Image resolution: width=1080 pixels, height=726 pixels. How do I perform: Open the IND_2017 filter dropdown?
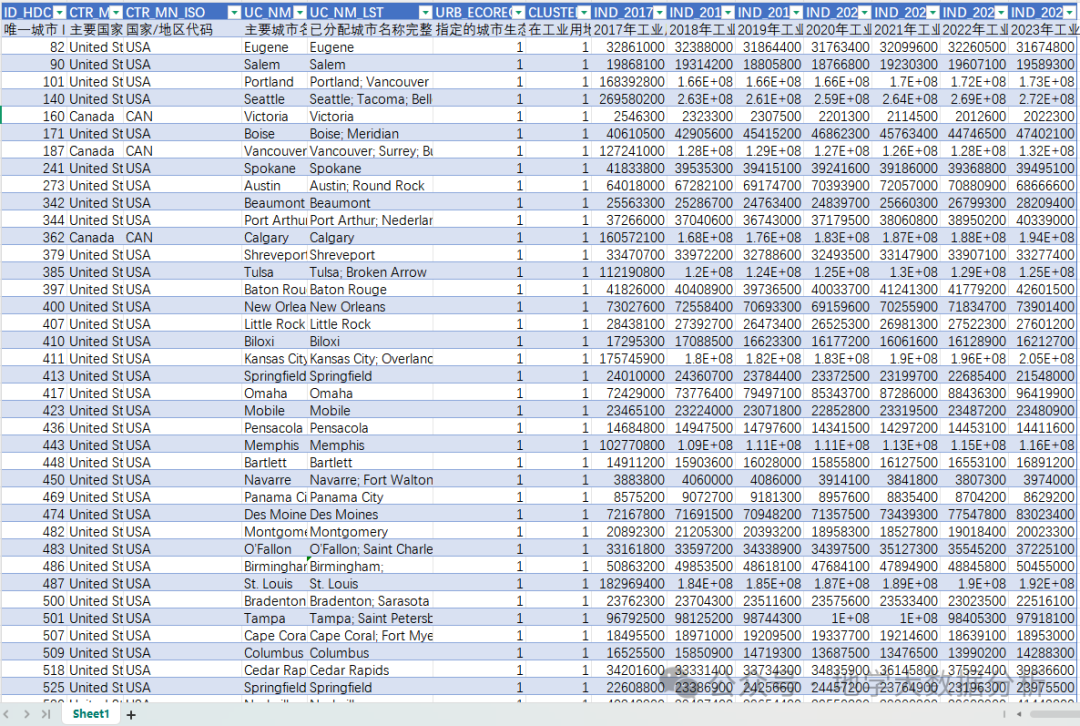[659, 12]
